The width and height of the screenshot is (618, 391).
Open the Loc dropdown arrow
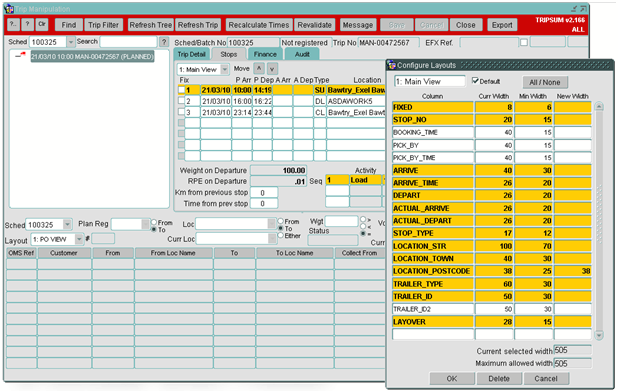pos(272,224)
